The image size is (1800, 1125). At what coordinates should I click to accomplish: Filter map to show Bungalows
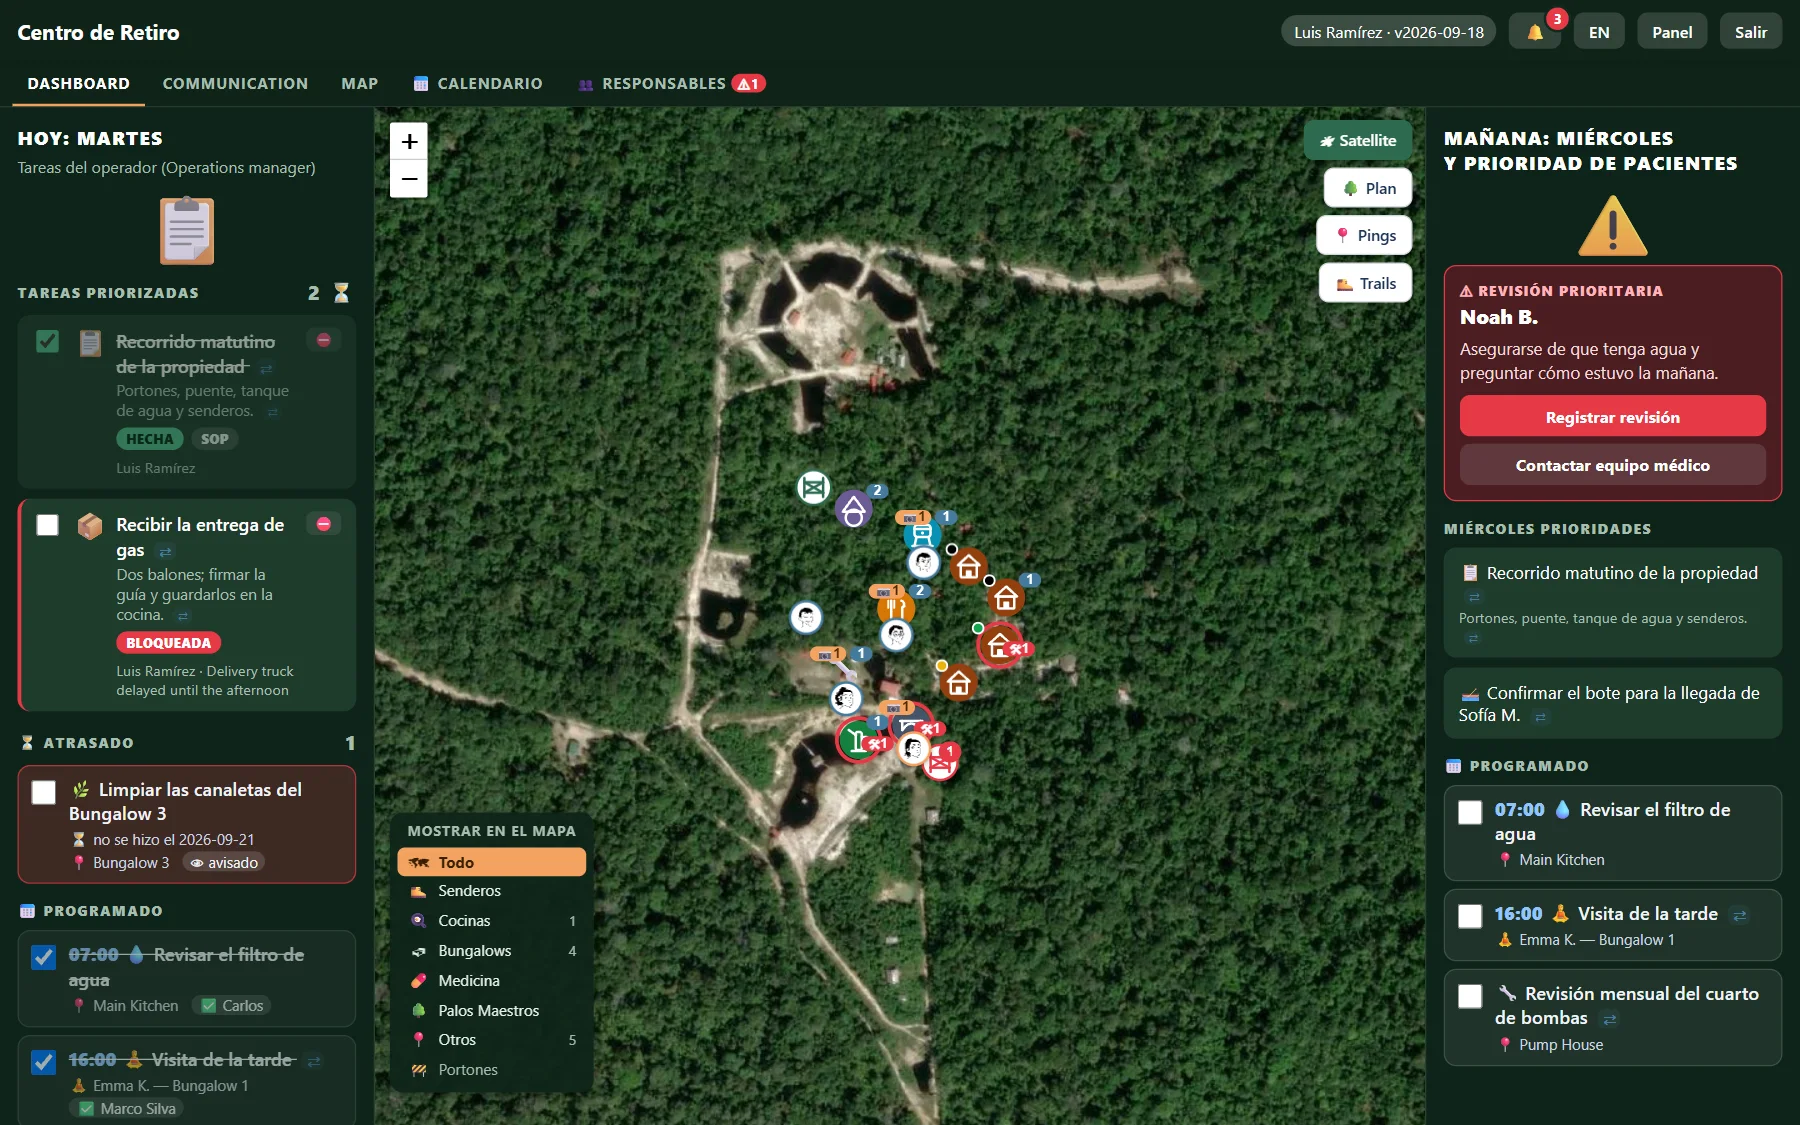[x=492, y=950]
